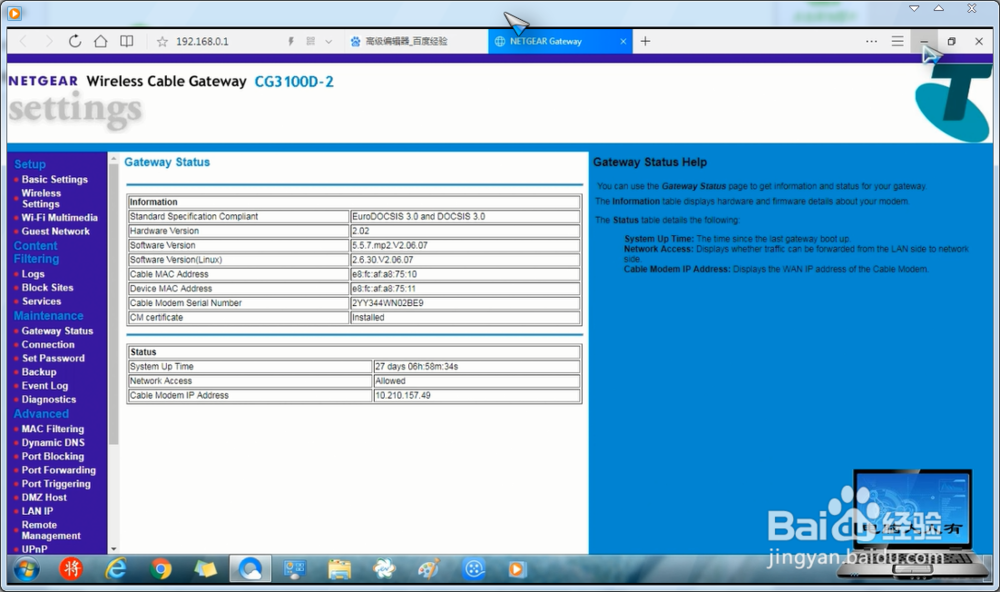Open the Logs page
Screen dimensions: 1000x592
point(33,274)
